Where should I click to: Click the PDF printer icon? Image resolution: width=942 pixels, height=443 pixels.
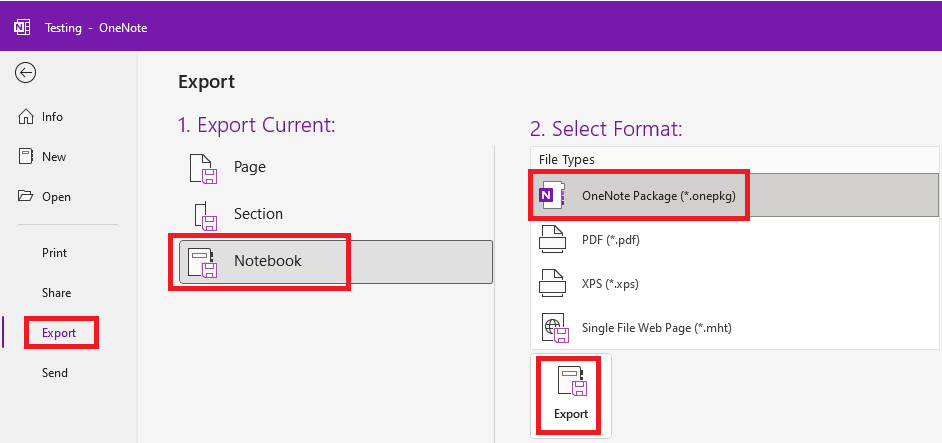(x=553, y=240)
